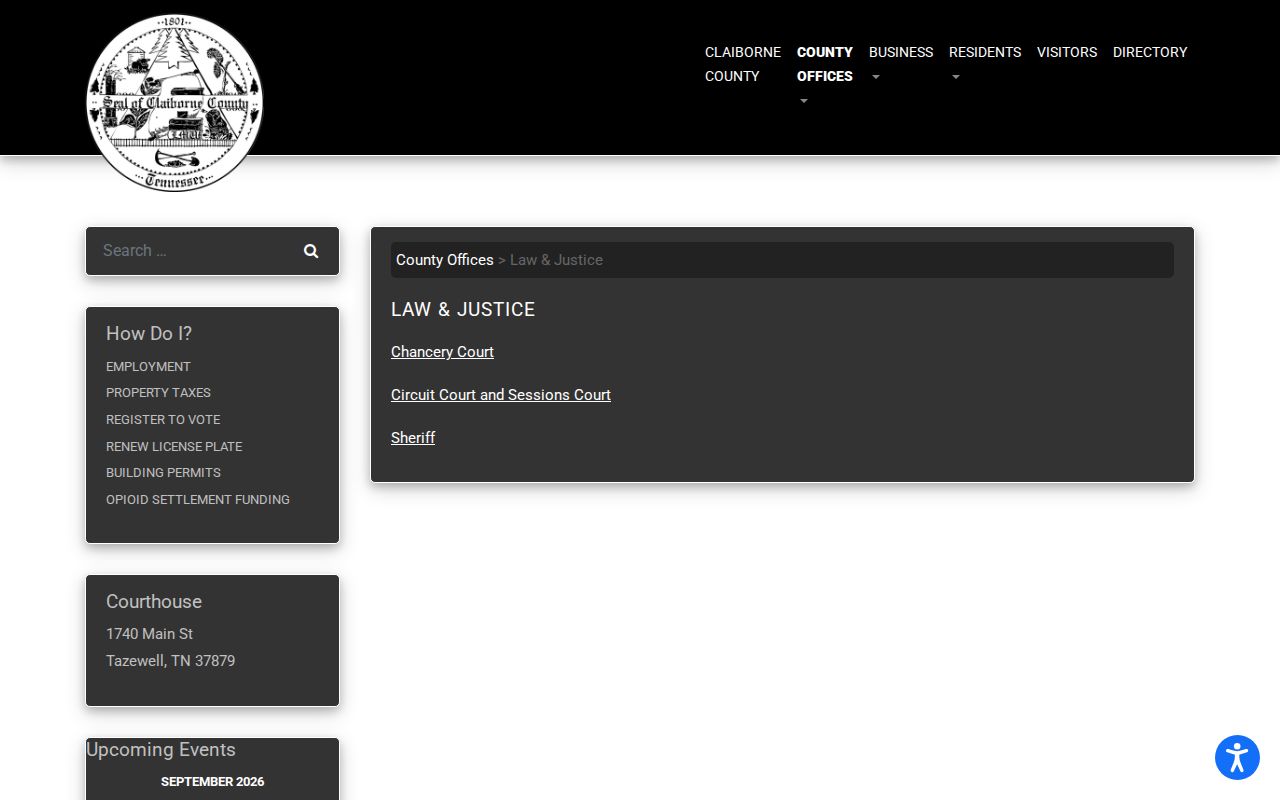Image resolution: width=1280 pixels, height=800 pixels.
Task: Click the September 2026 calendar header
Action: (x=212, y=782)
